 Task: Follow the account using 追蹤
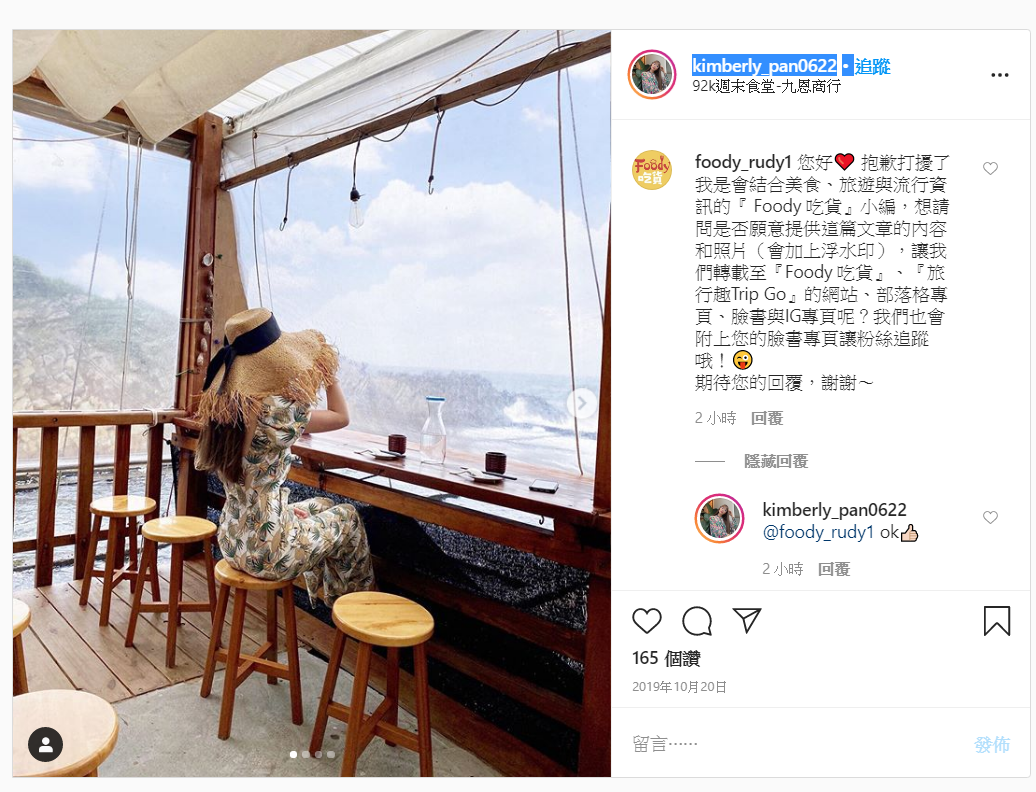tap(872, 66)
